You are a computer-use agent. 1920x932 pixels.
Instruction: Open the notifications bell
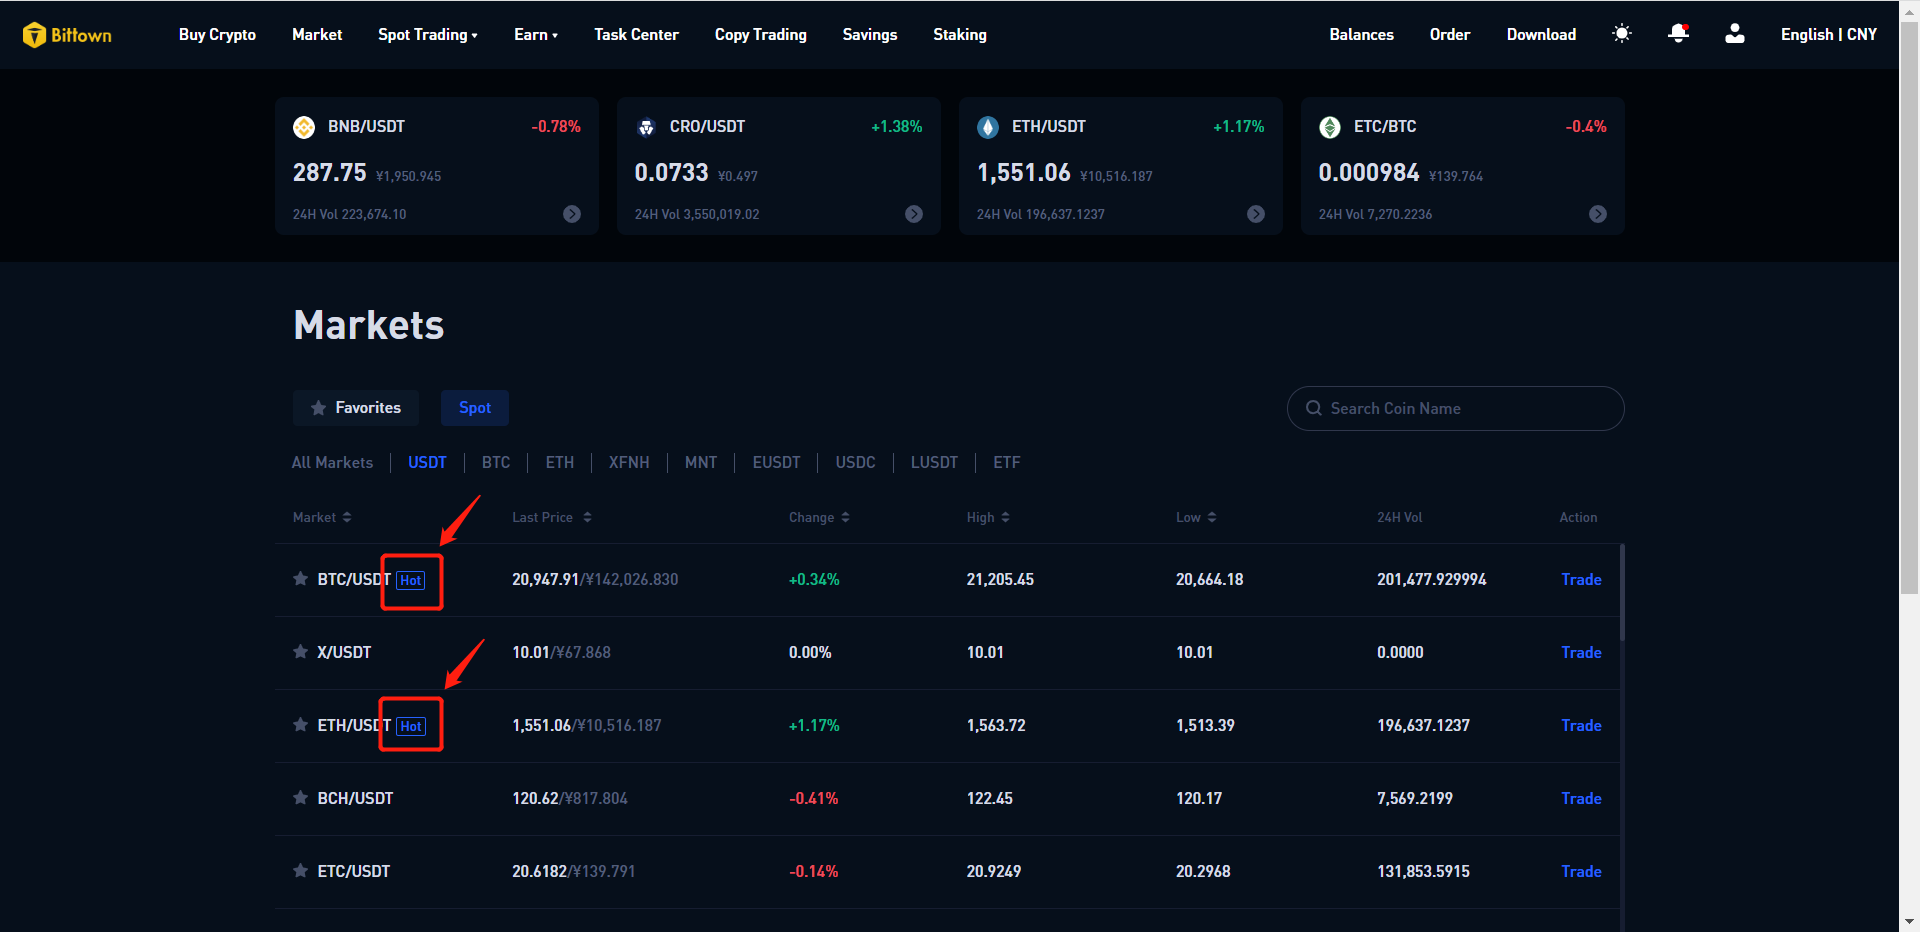coord(1679,34)
